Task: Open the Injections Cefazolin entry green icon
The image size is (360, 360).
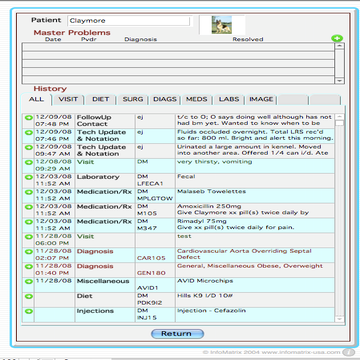Action: pos(29,311)
